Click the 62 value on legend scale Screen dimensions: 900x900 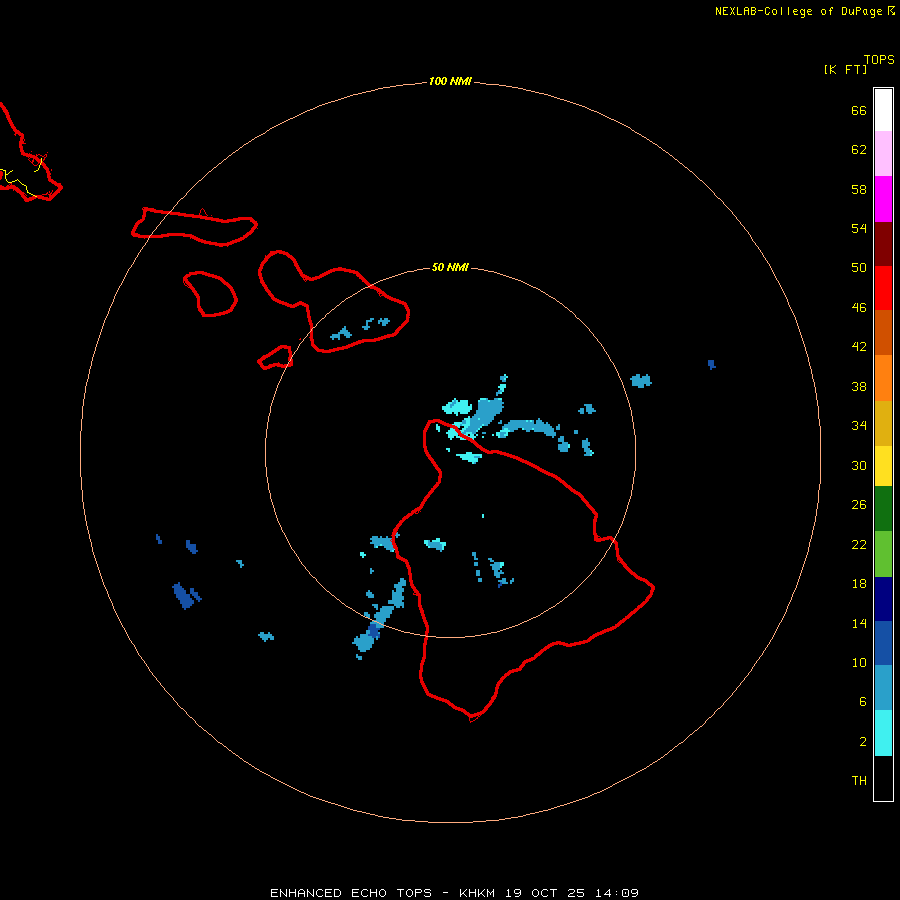pyautogui.click(x=859, y=150)
